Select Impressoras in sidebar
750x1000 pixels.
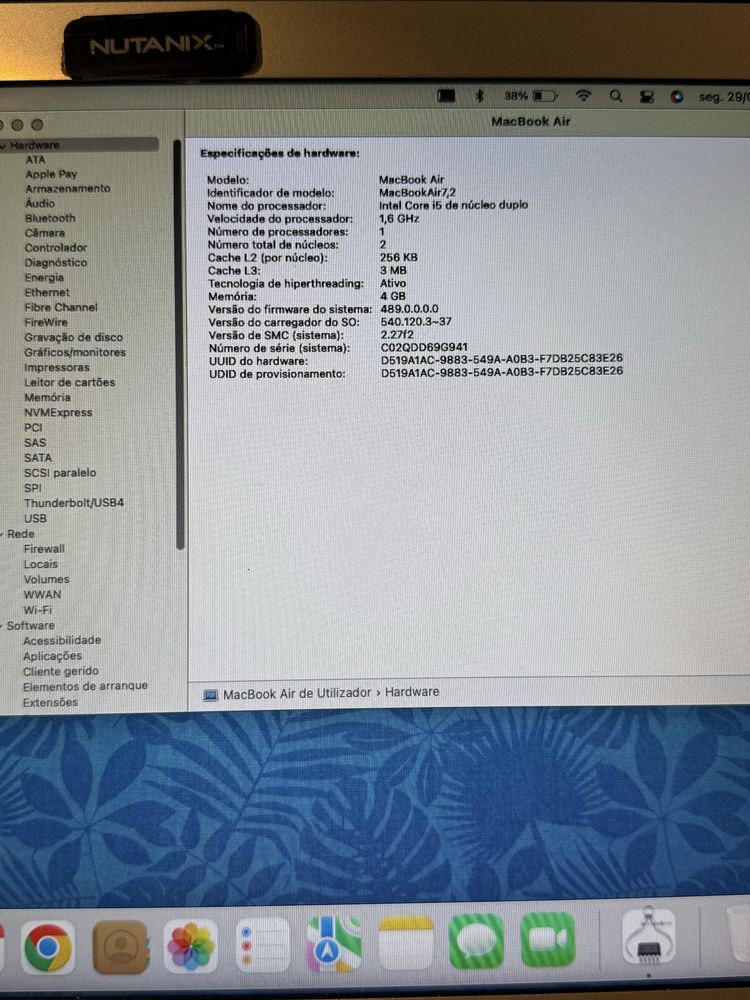click(x=57, y=368)
